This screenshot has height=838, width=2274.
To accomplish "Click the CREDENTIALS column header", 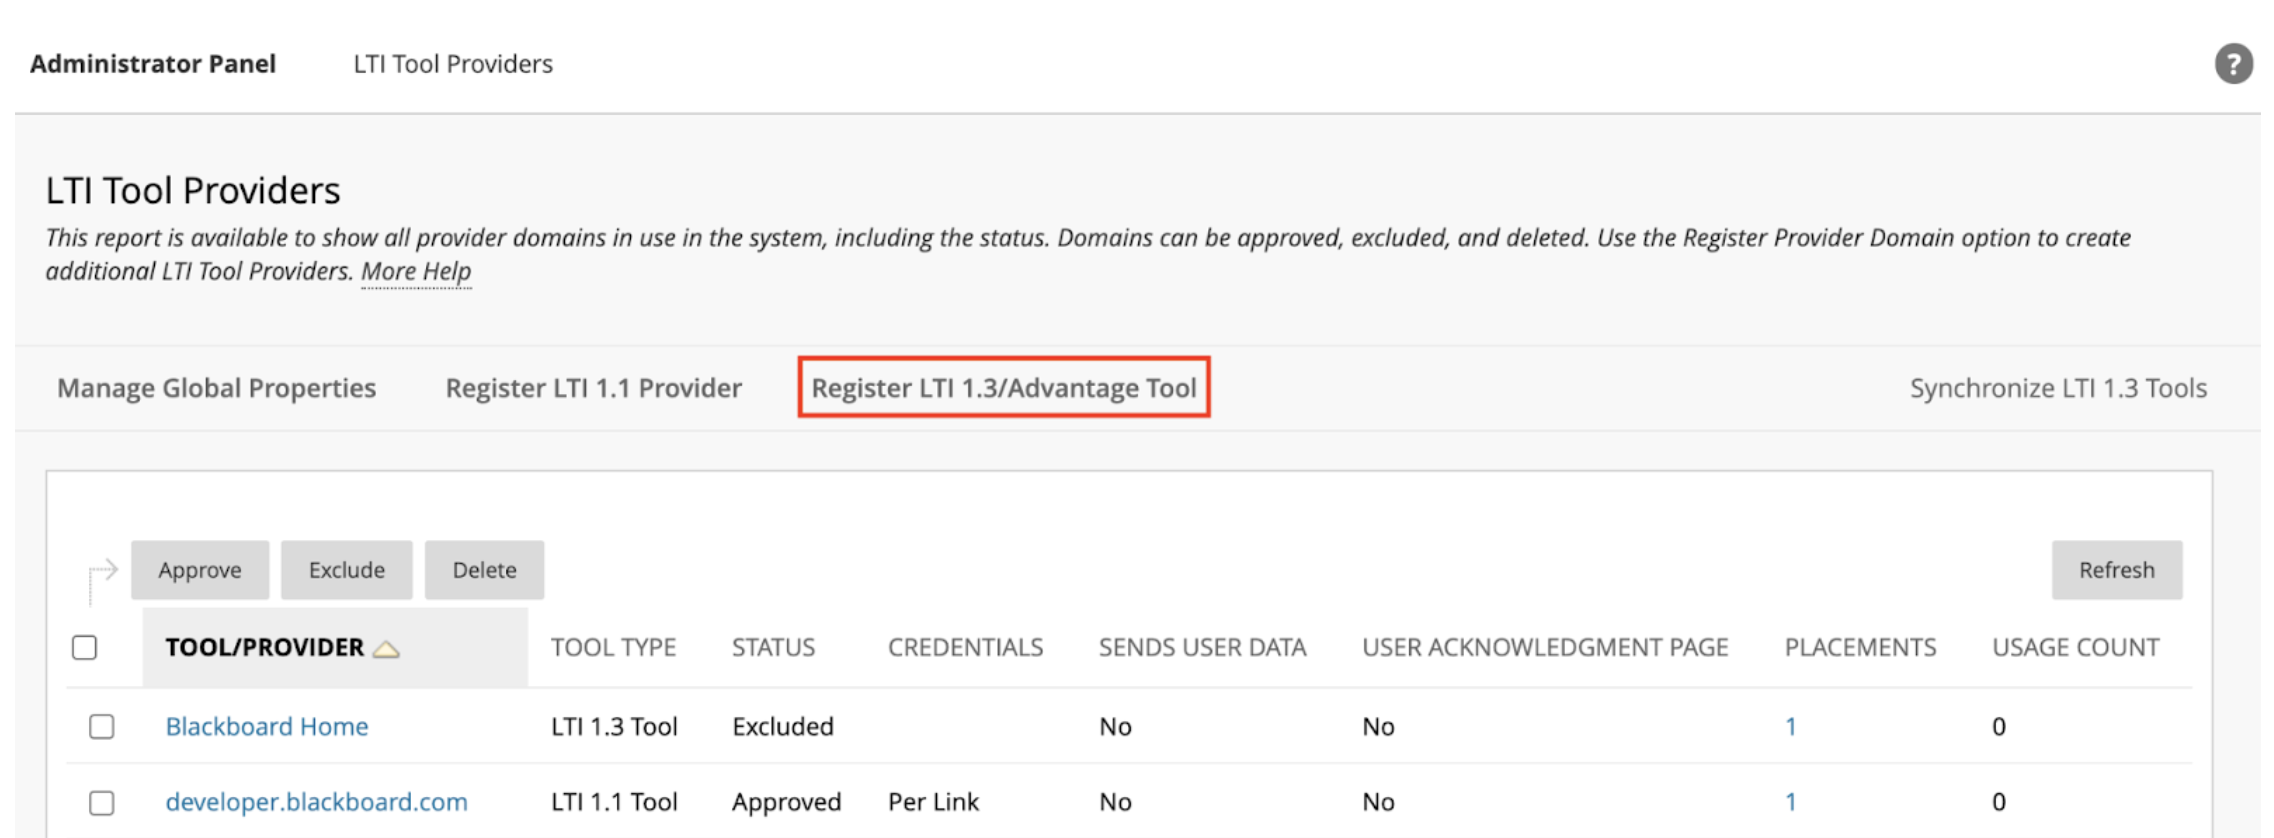I will tap(965, 648).
